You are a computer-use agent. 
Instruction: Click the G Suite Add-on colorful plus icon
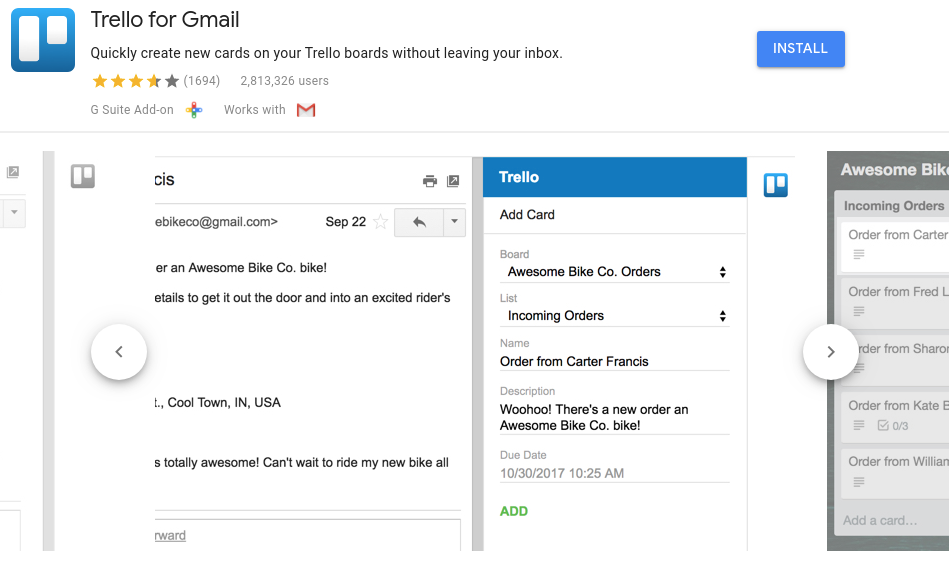(195, 110)
